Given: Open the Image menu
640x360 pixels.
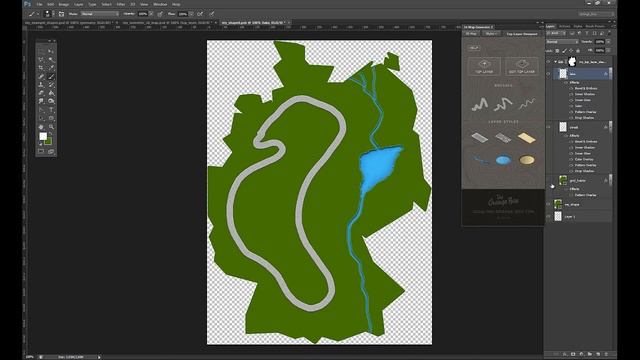Looking at the screenshot, I should tap(64, 4).
